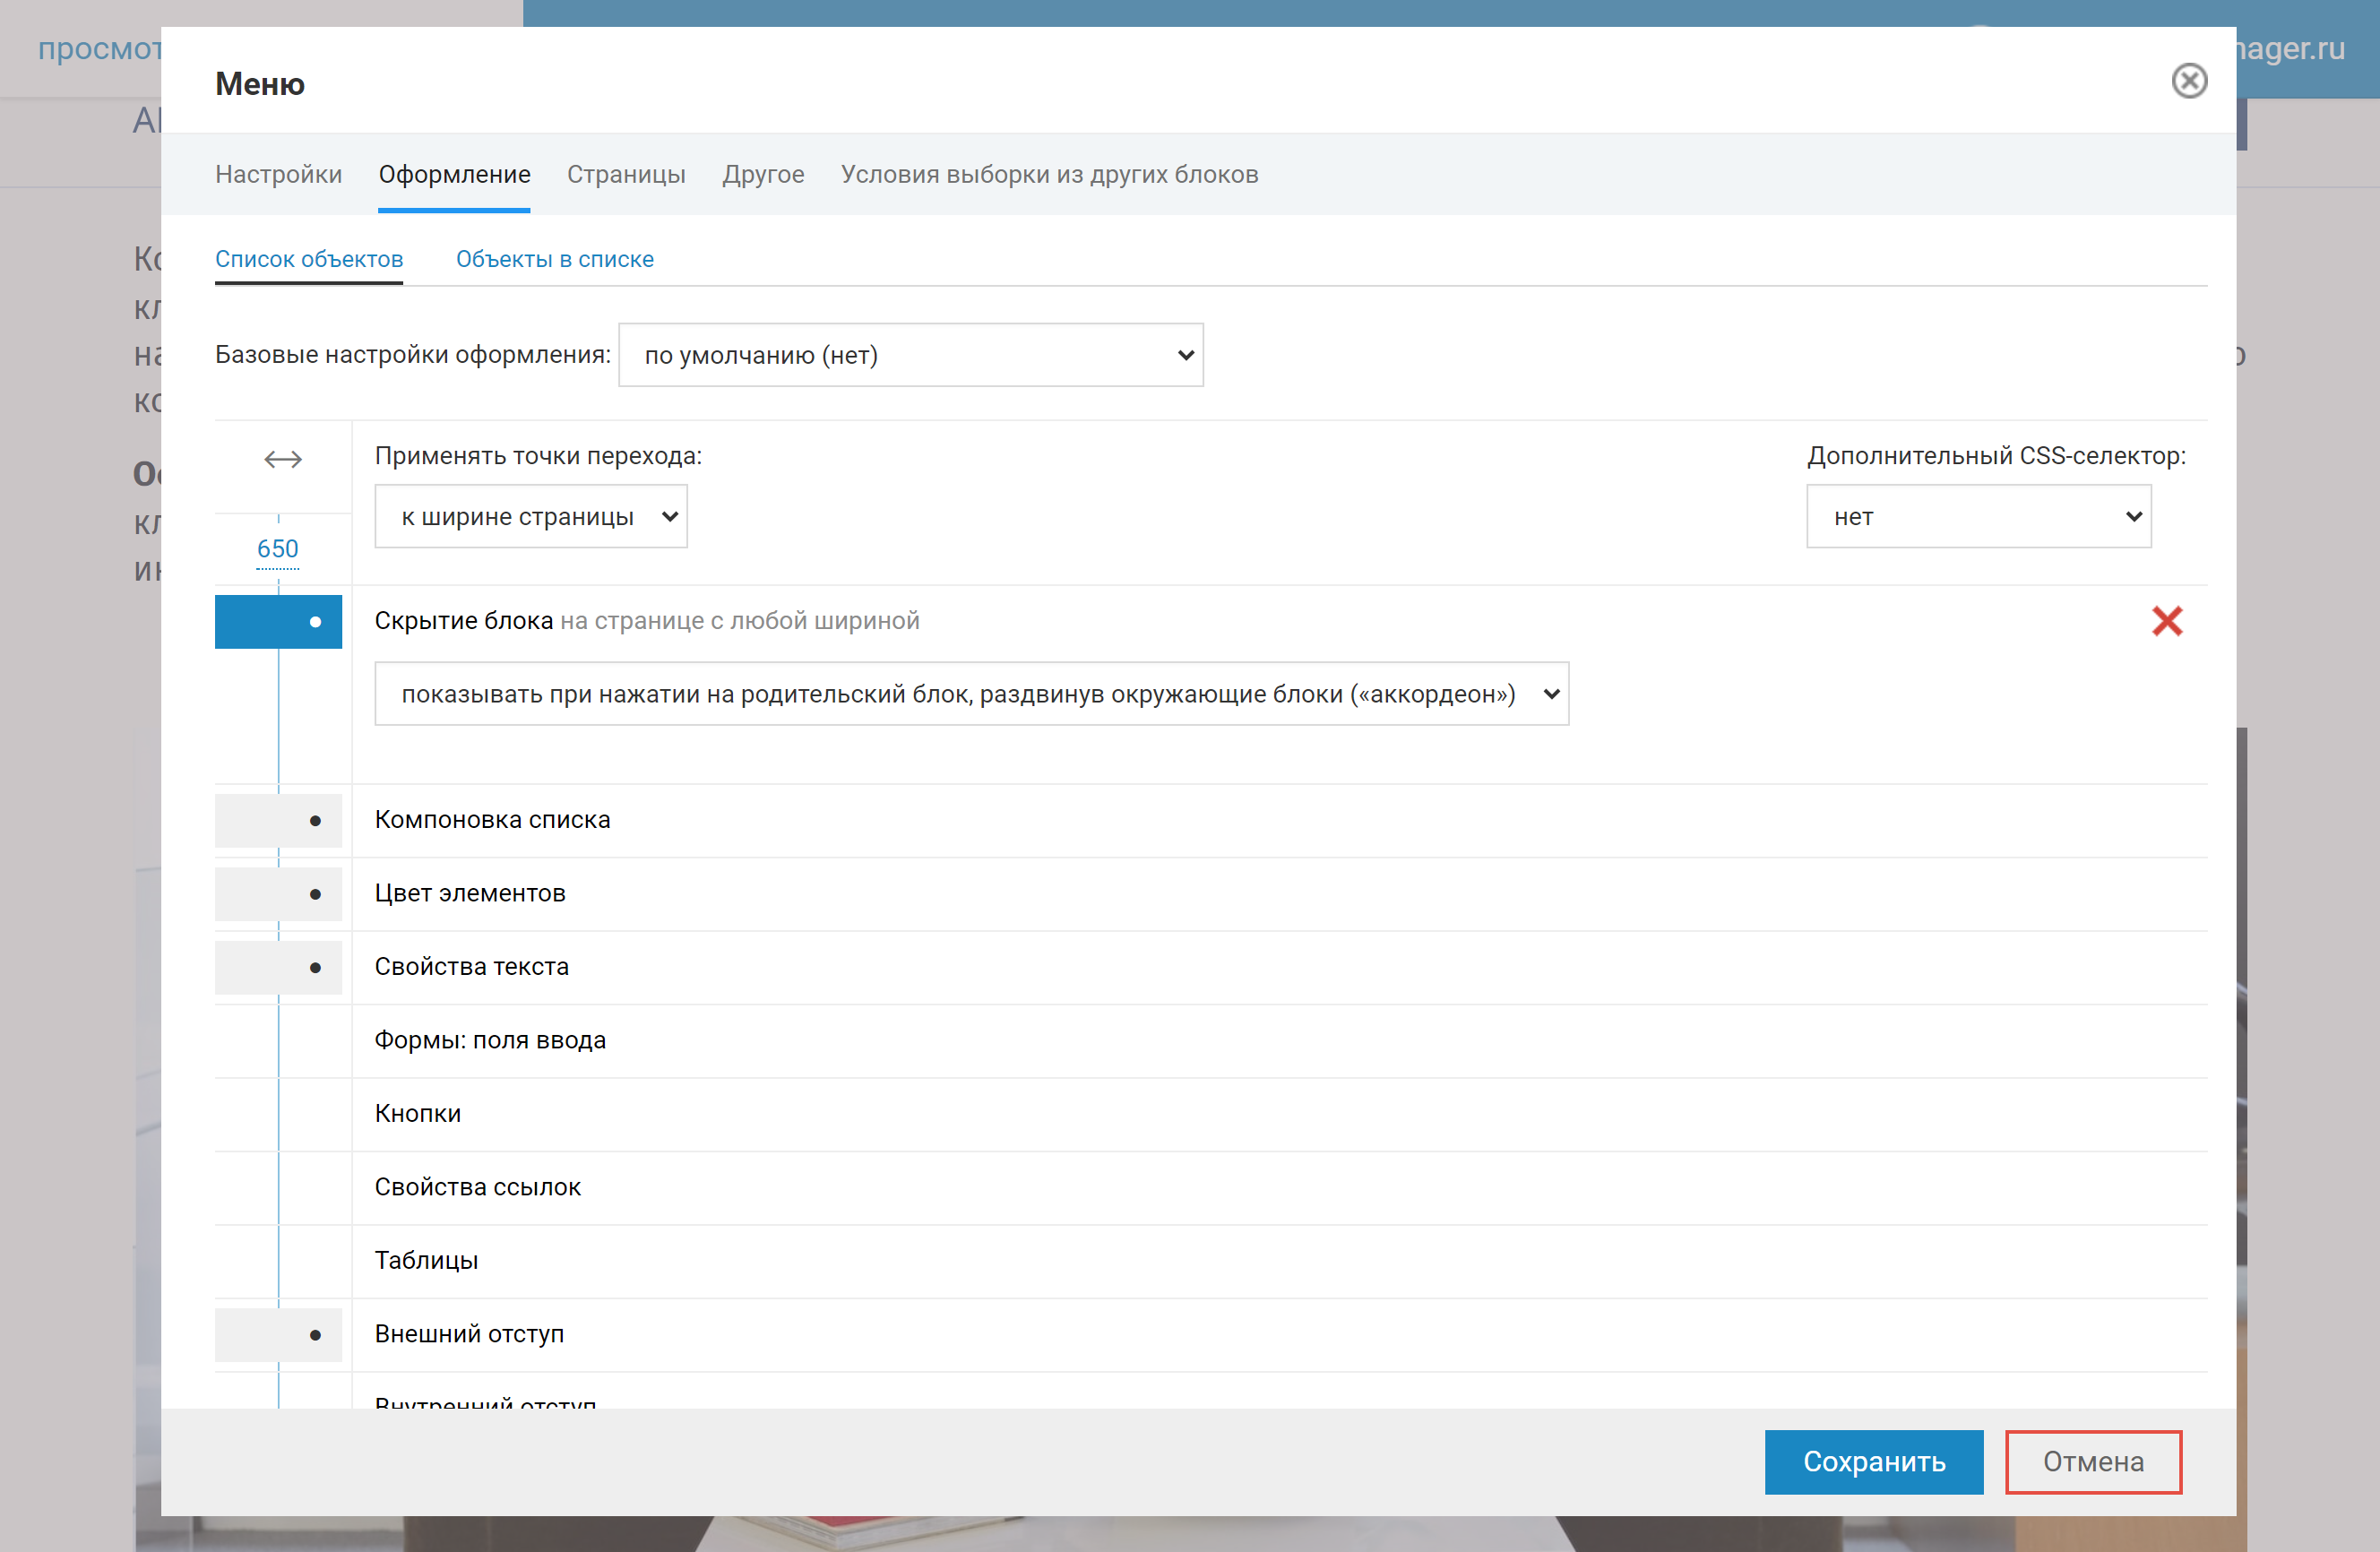Expand the Кнопки section row
Image resolution: width=2380 pixels, height=1552 pixels.
point(418,1114)
